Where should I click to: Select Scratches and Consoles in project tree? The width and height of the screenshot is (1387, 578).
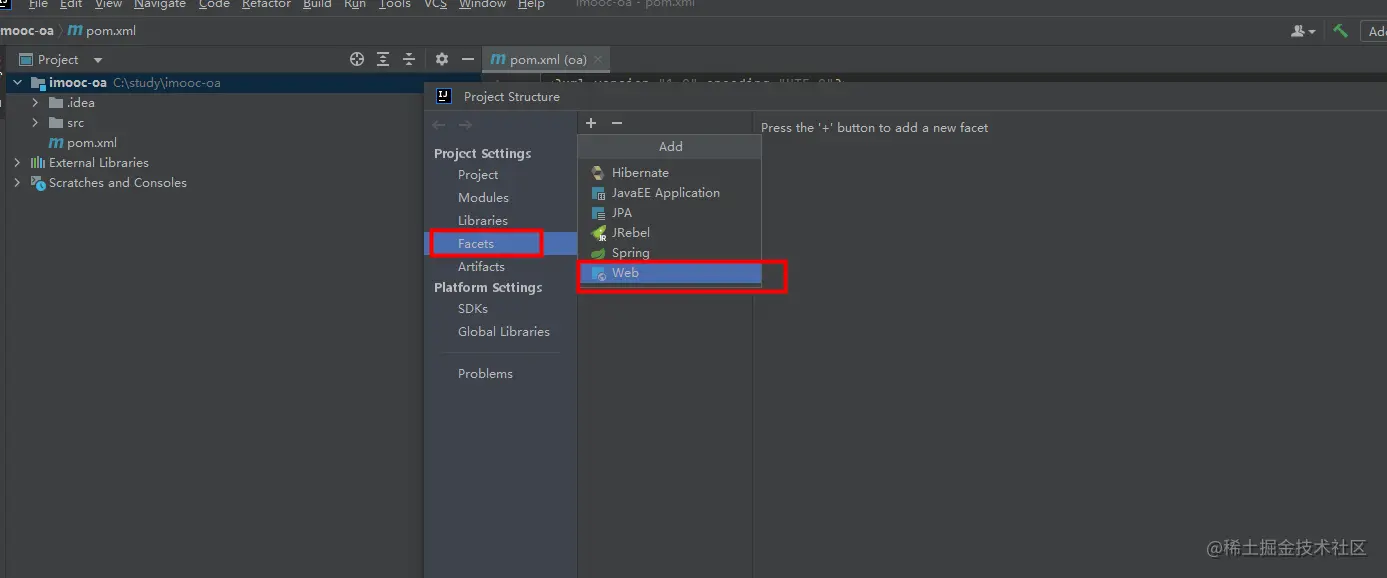109,183
